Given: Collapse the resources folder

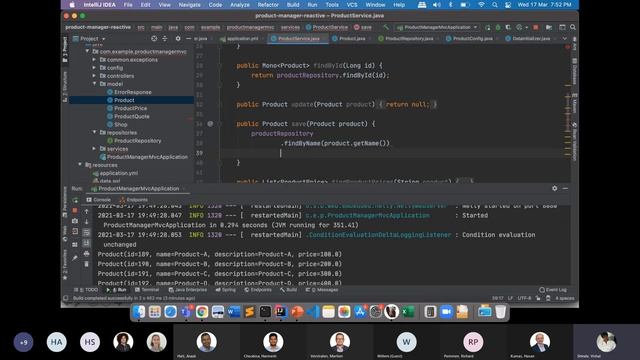Looking at the screenshot, I should (x=80, y=165).
